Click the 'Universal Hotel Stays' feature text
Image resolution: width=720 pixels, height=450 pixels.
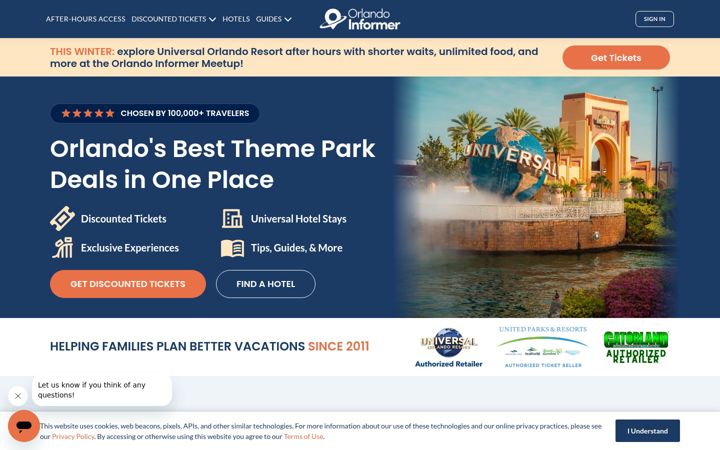(298, 219)
